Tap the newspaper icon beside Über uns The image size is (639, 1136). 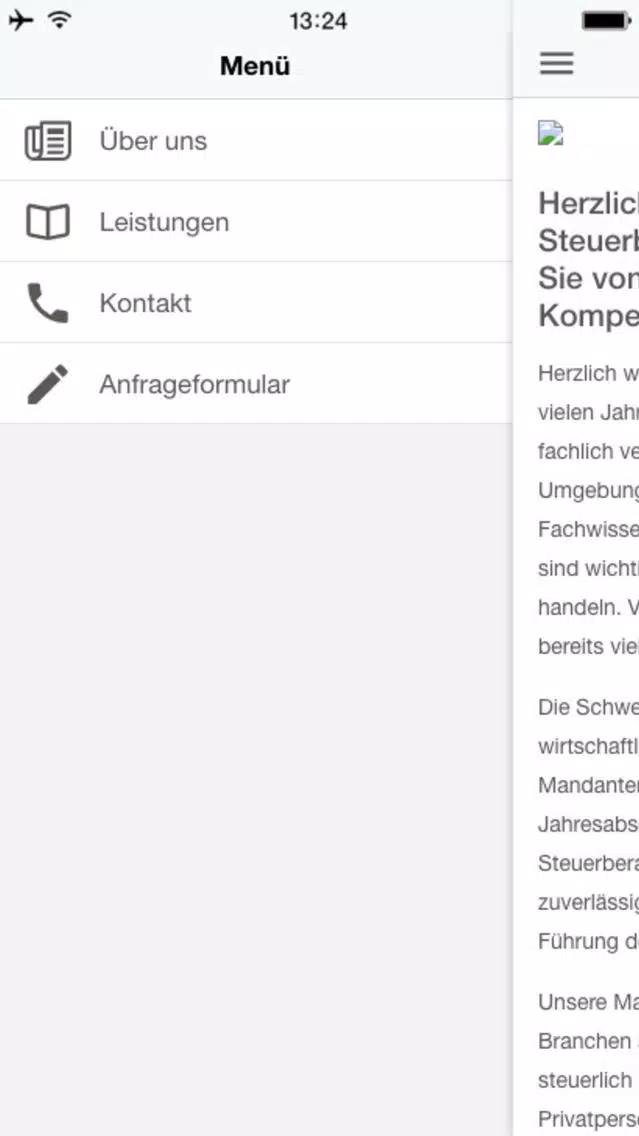tap(48, 141)
